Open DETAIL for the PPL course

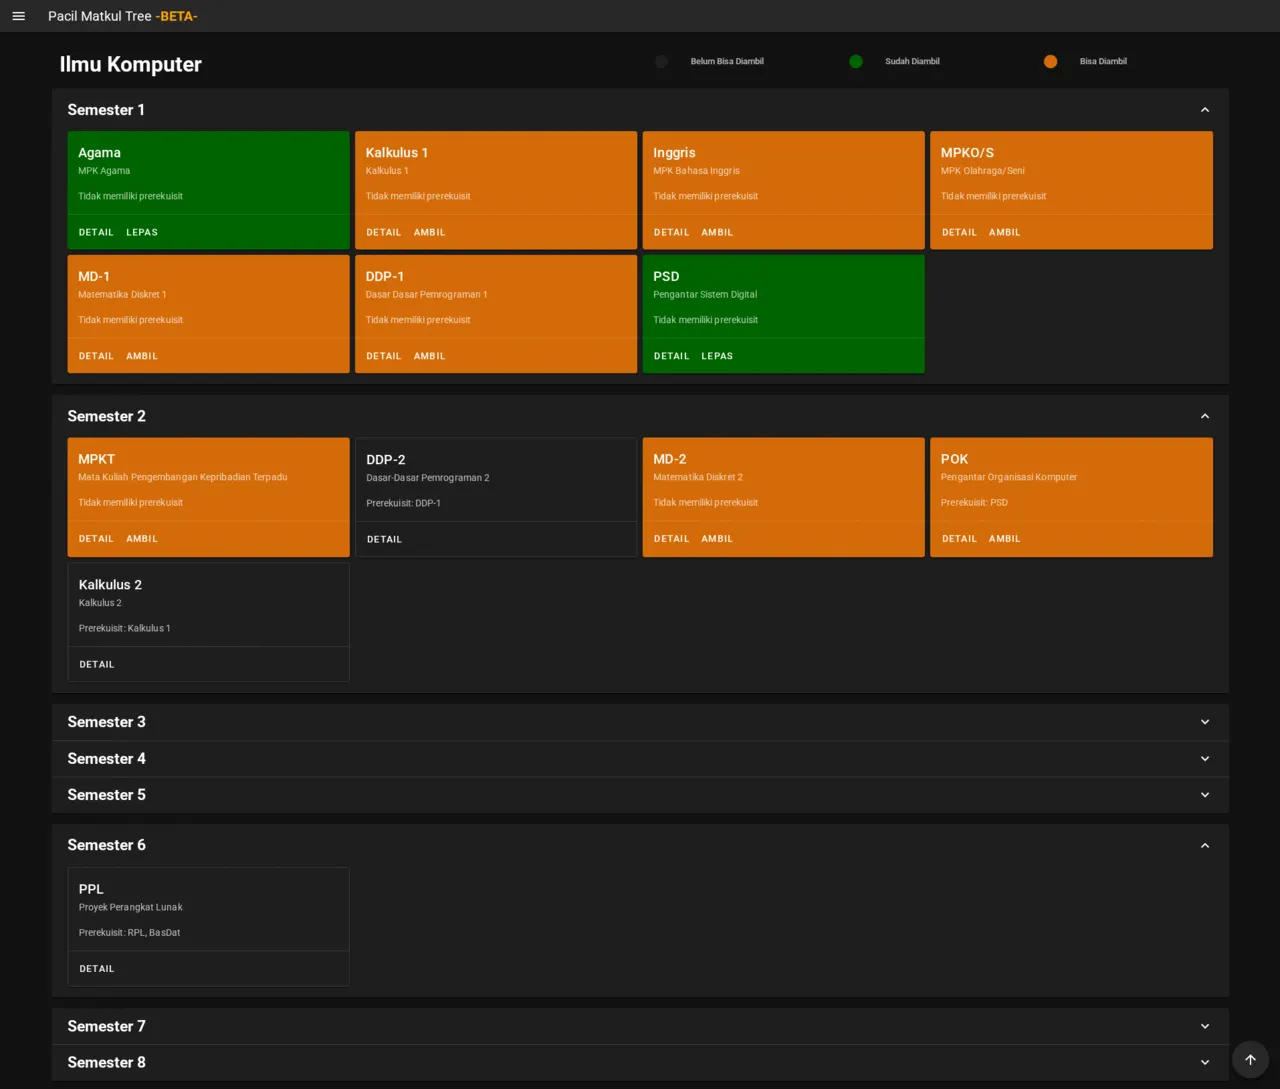(x=97, y=969)
